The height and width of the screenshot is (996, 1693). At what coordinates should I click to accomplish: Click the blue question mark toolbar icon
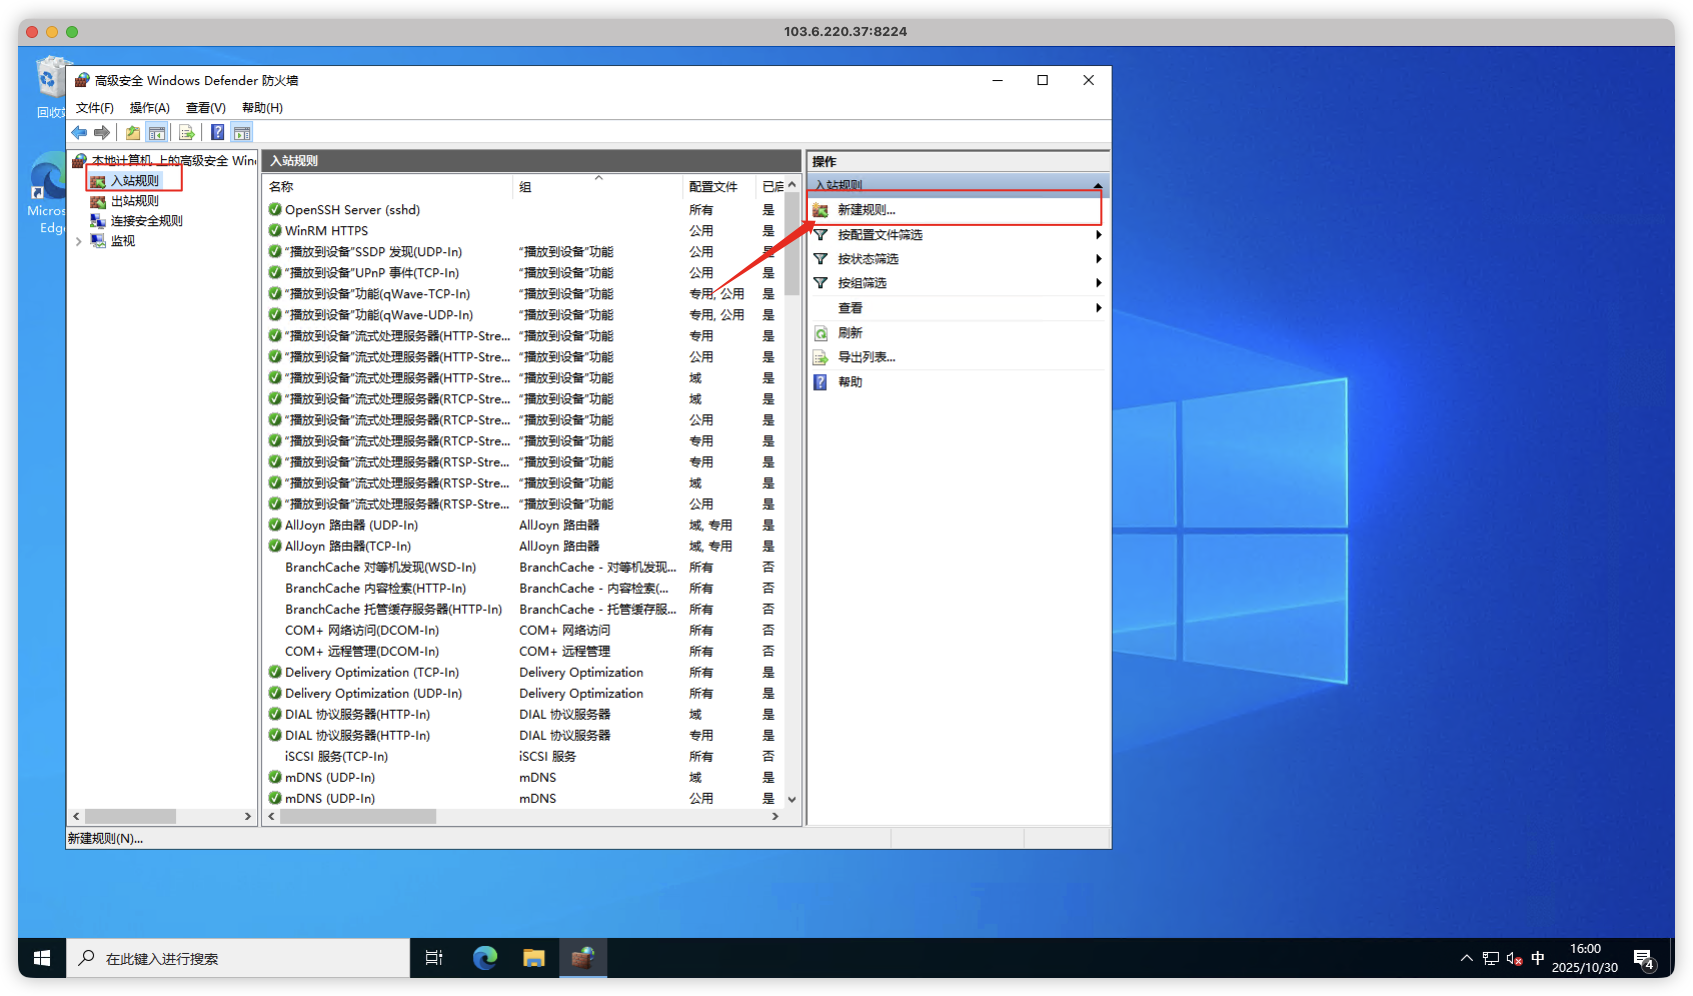(x=217, y=133)
